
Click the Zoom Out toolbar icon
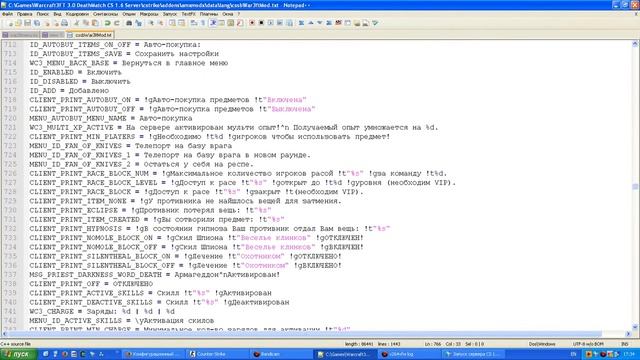click(x=160, y=23)
